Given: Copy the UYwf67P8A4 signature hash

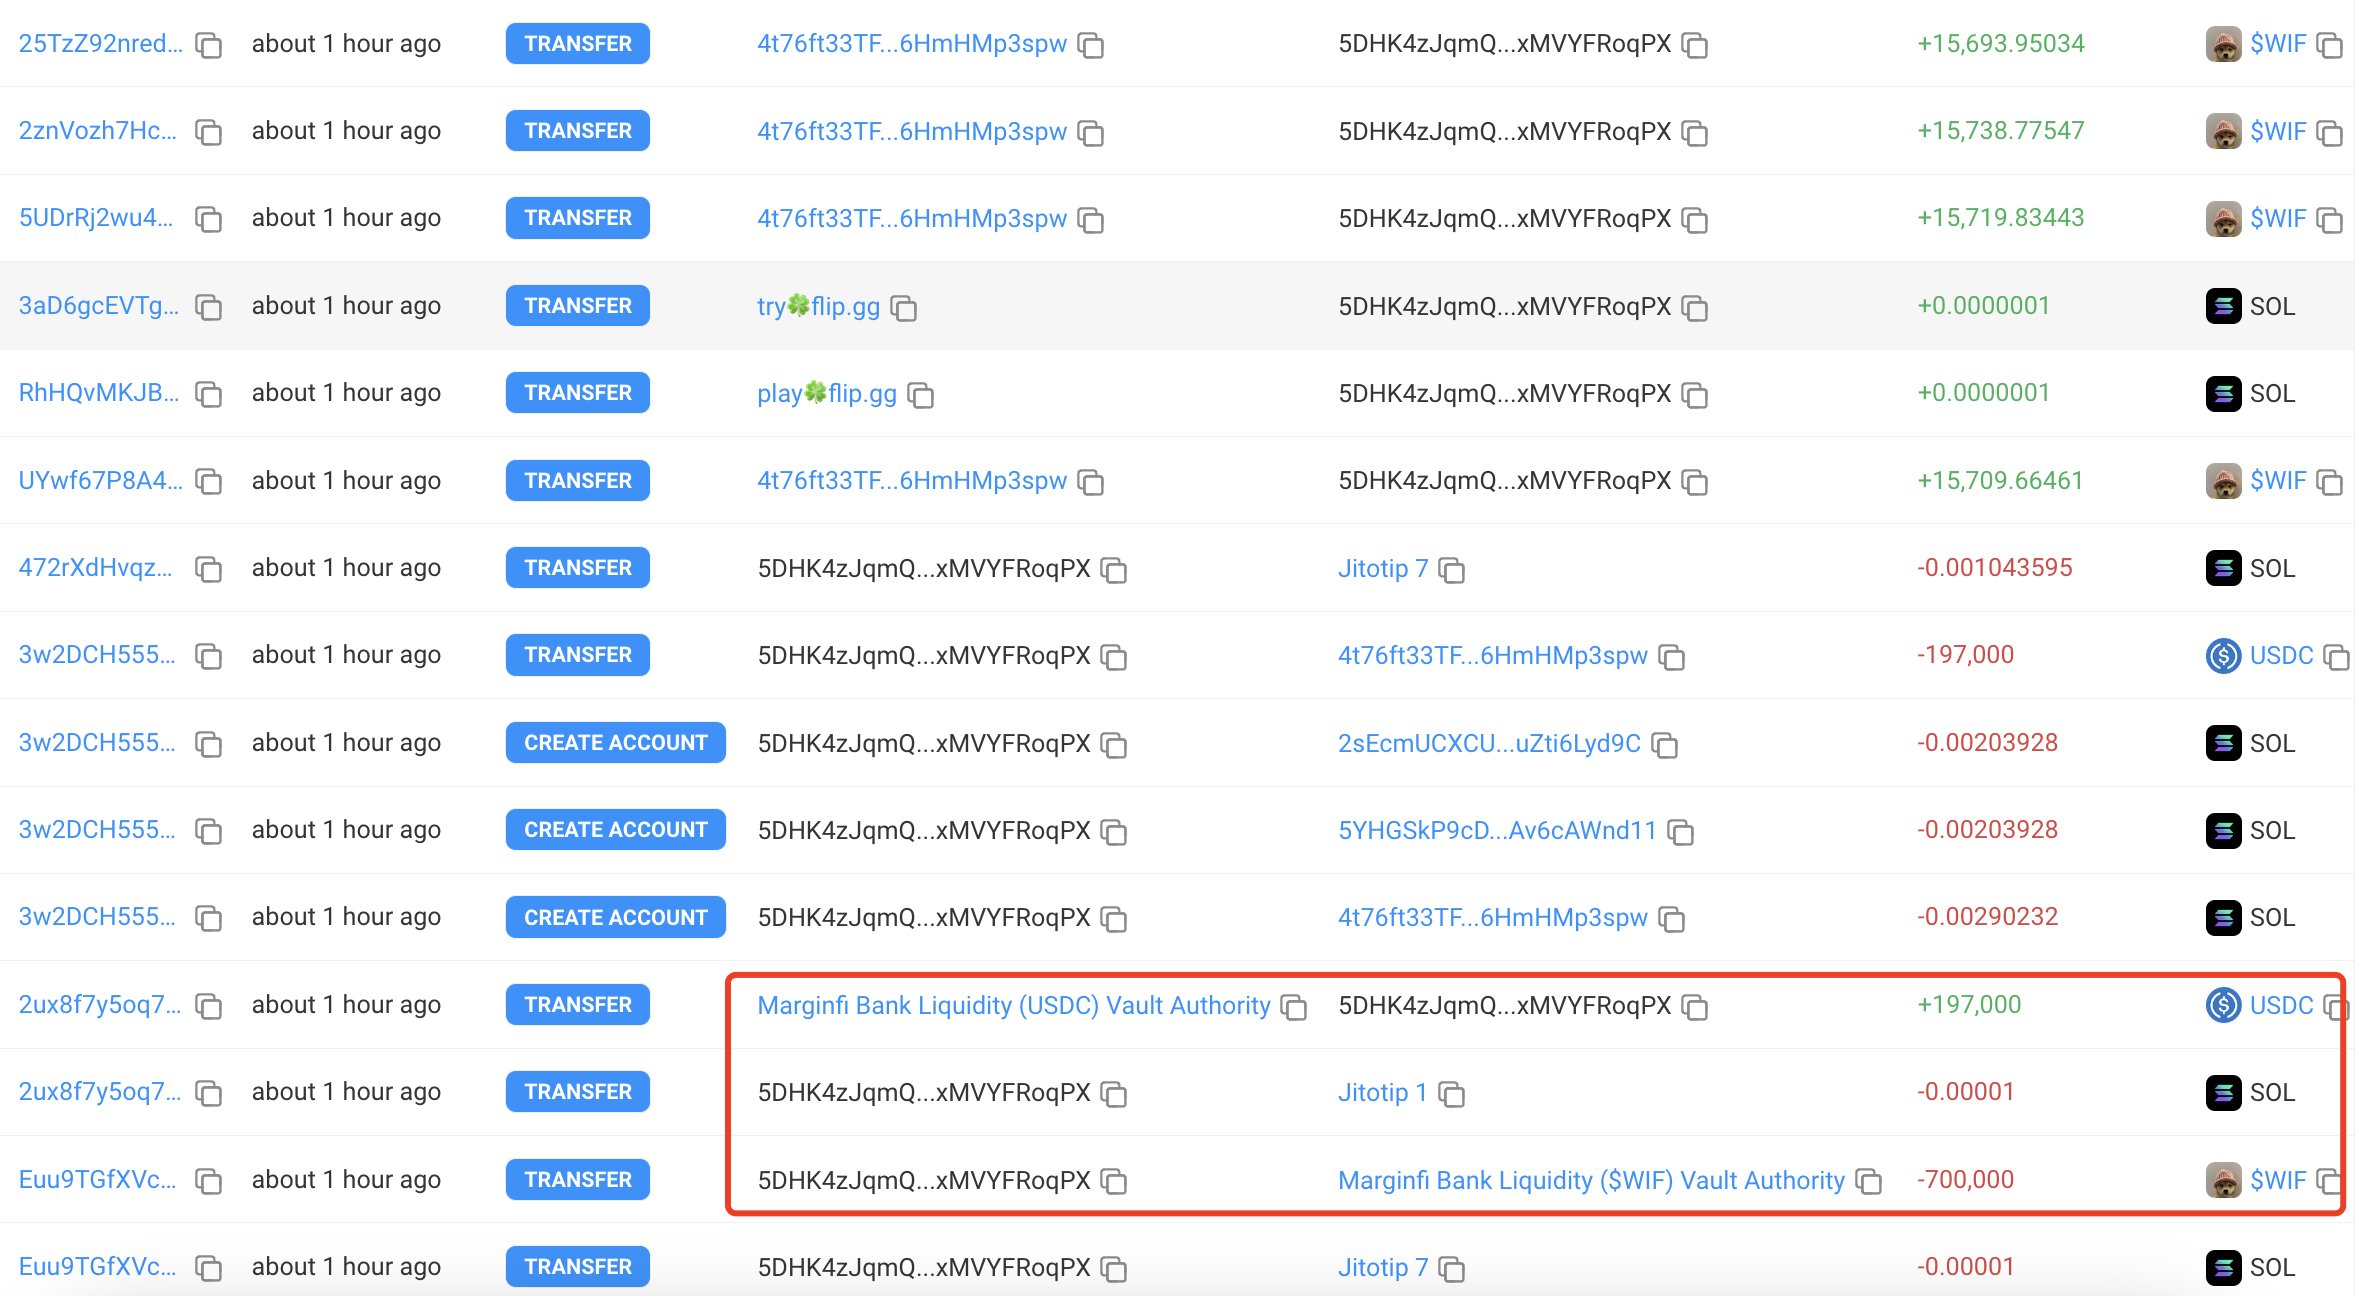Looking at the screenshot, I should 208,482.
